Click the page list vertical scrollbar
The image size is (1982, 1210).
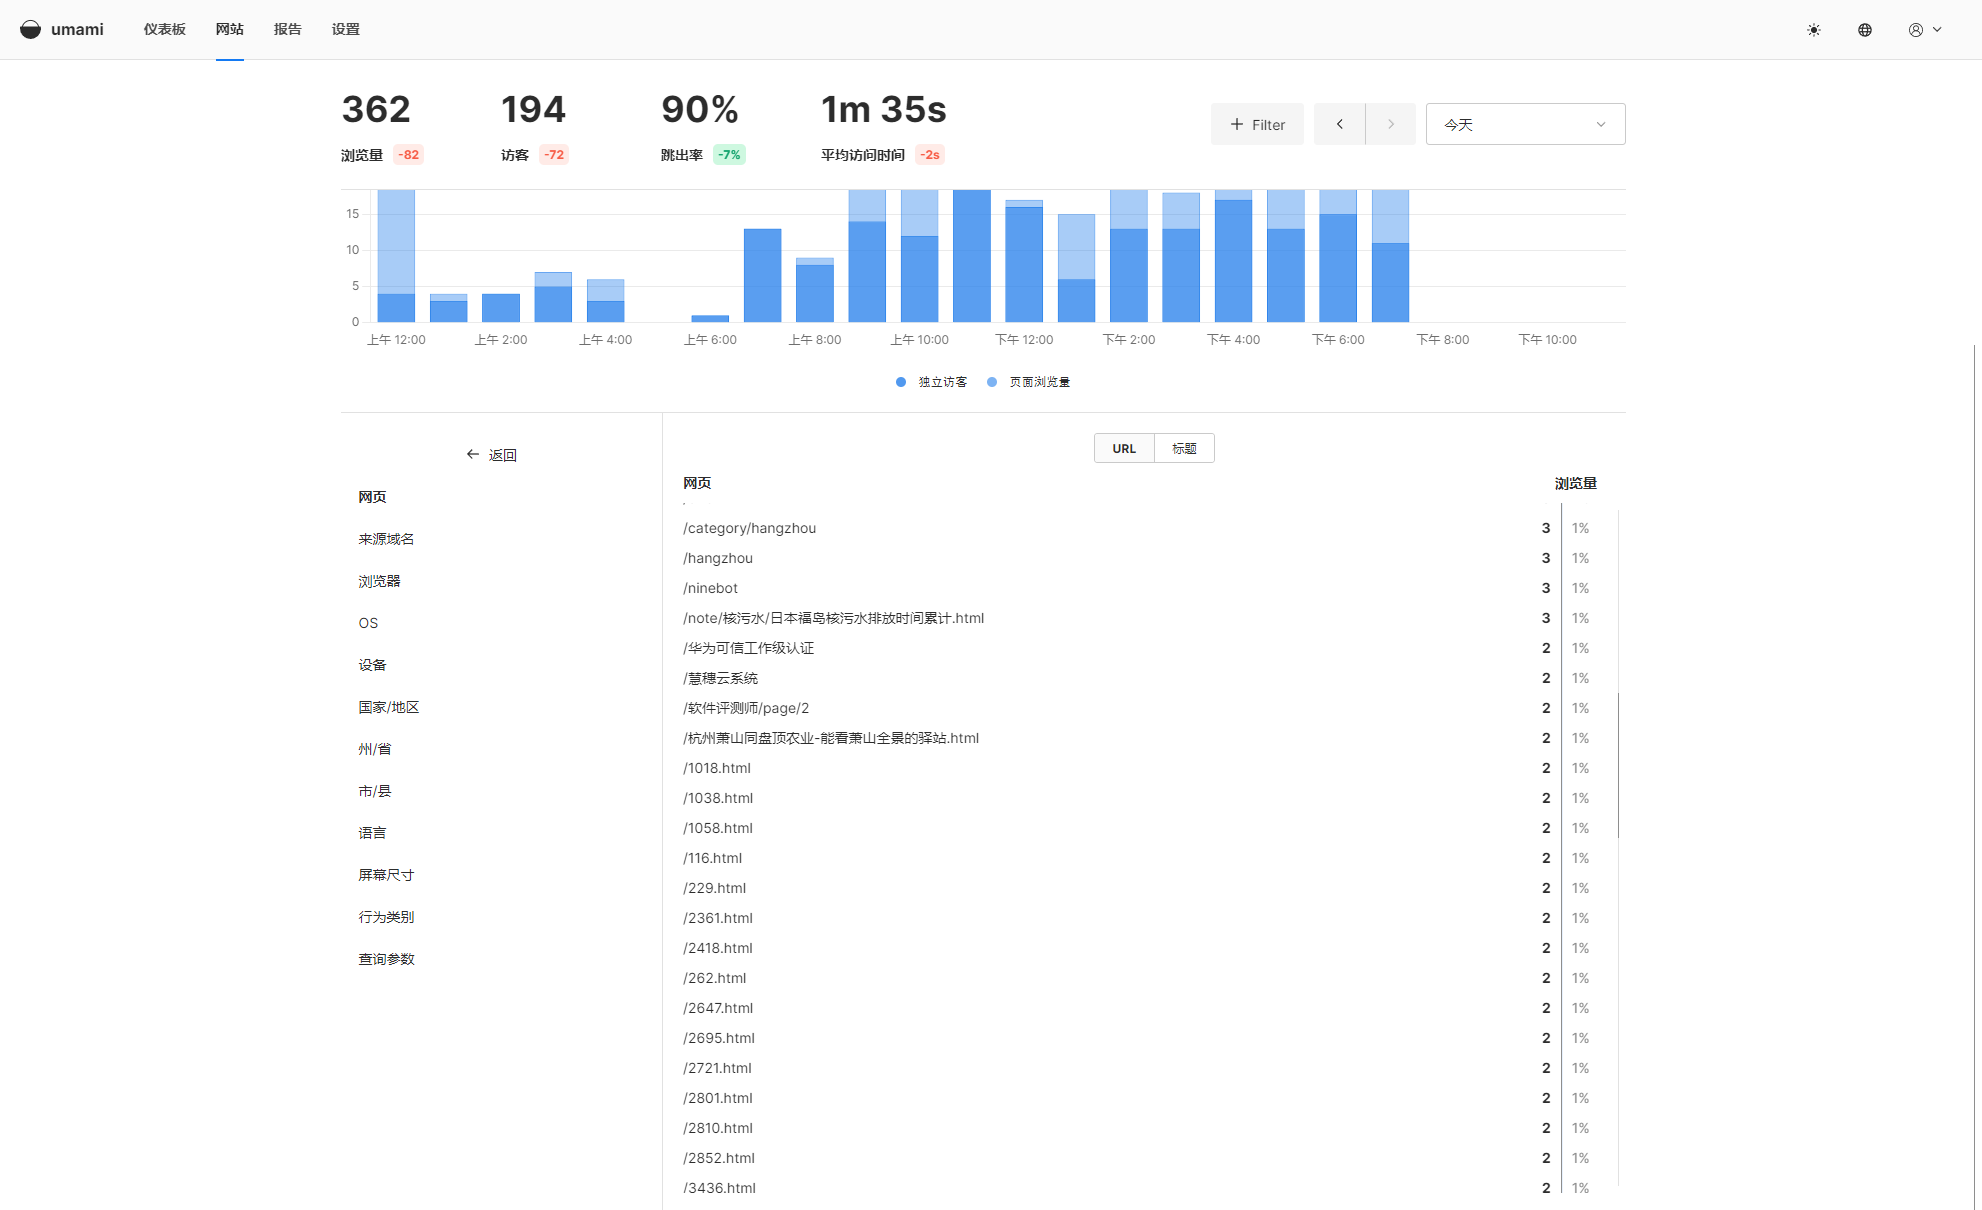[x=1618, y=765]
